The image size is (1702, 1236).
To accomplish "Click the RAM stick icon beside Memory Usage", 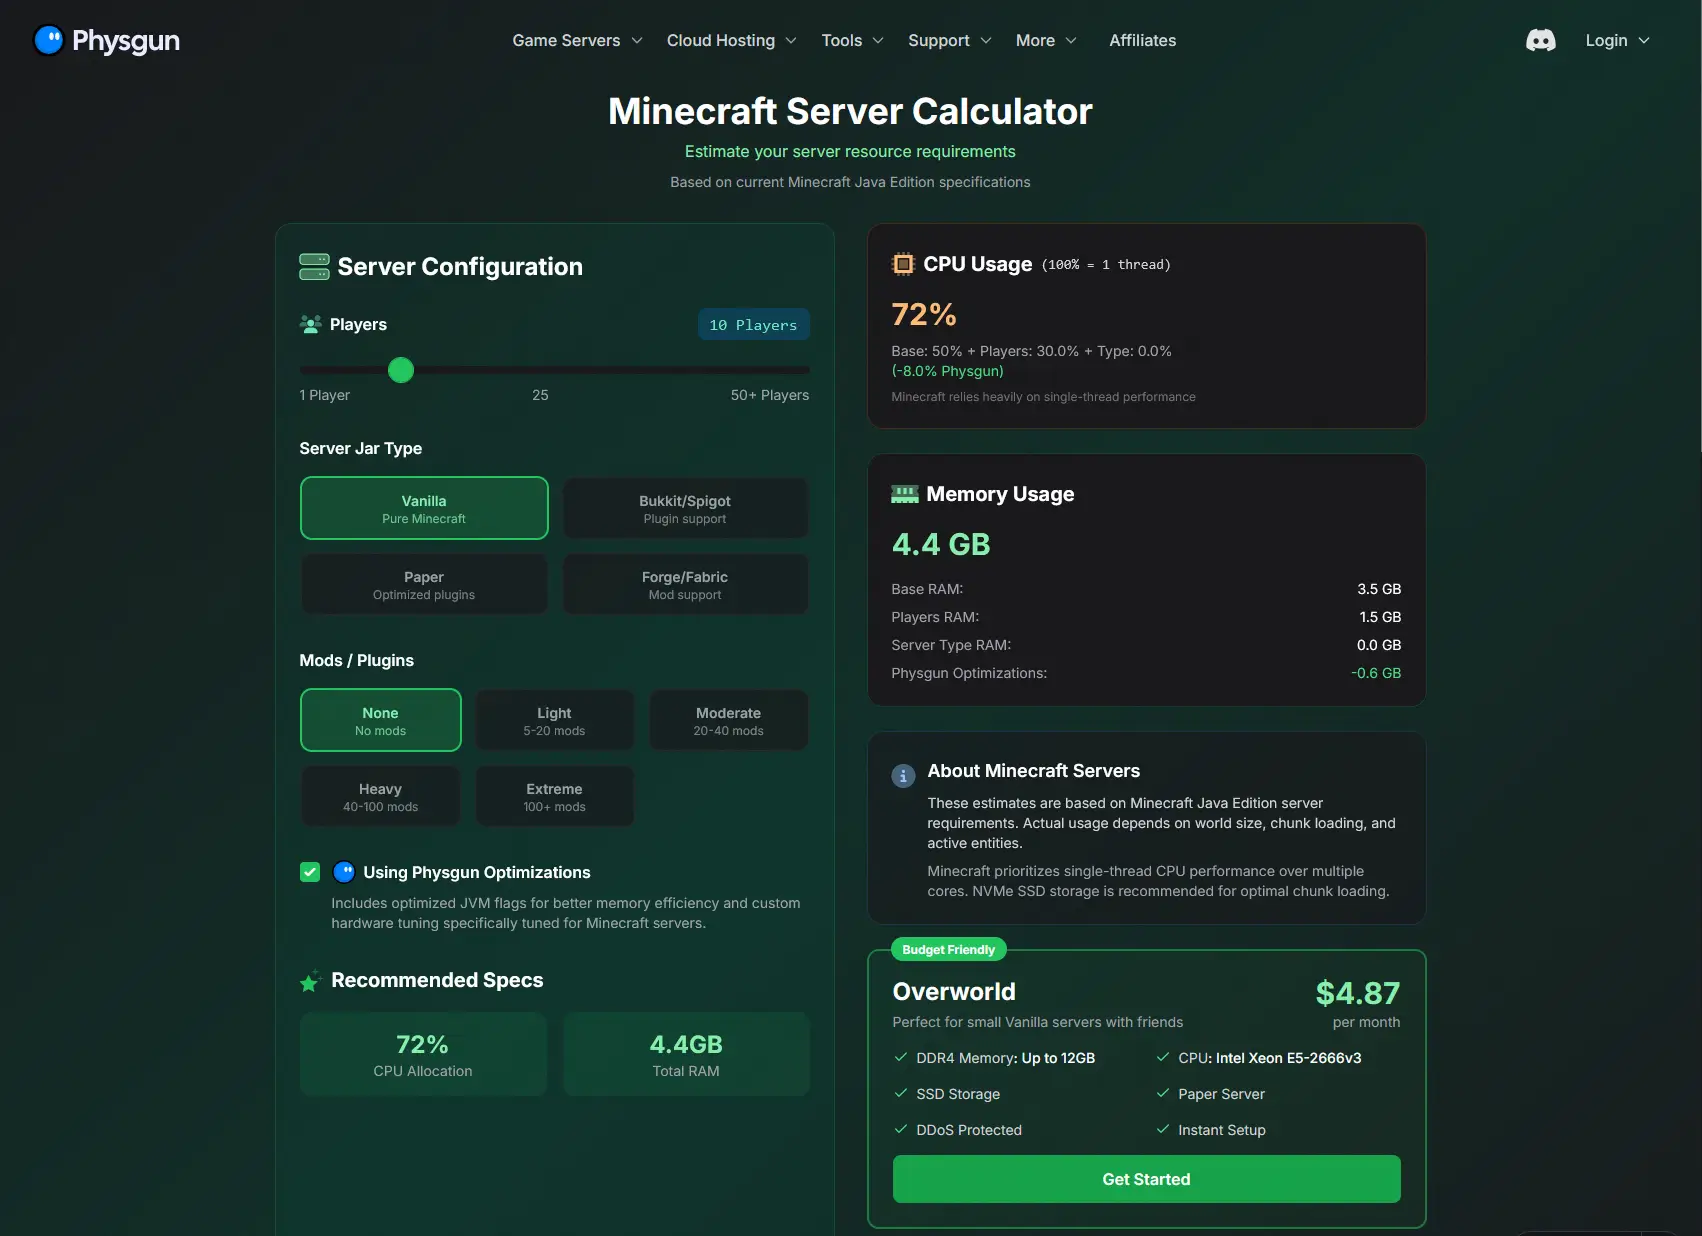I will coord(904,493).
